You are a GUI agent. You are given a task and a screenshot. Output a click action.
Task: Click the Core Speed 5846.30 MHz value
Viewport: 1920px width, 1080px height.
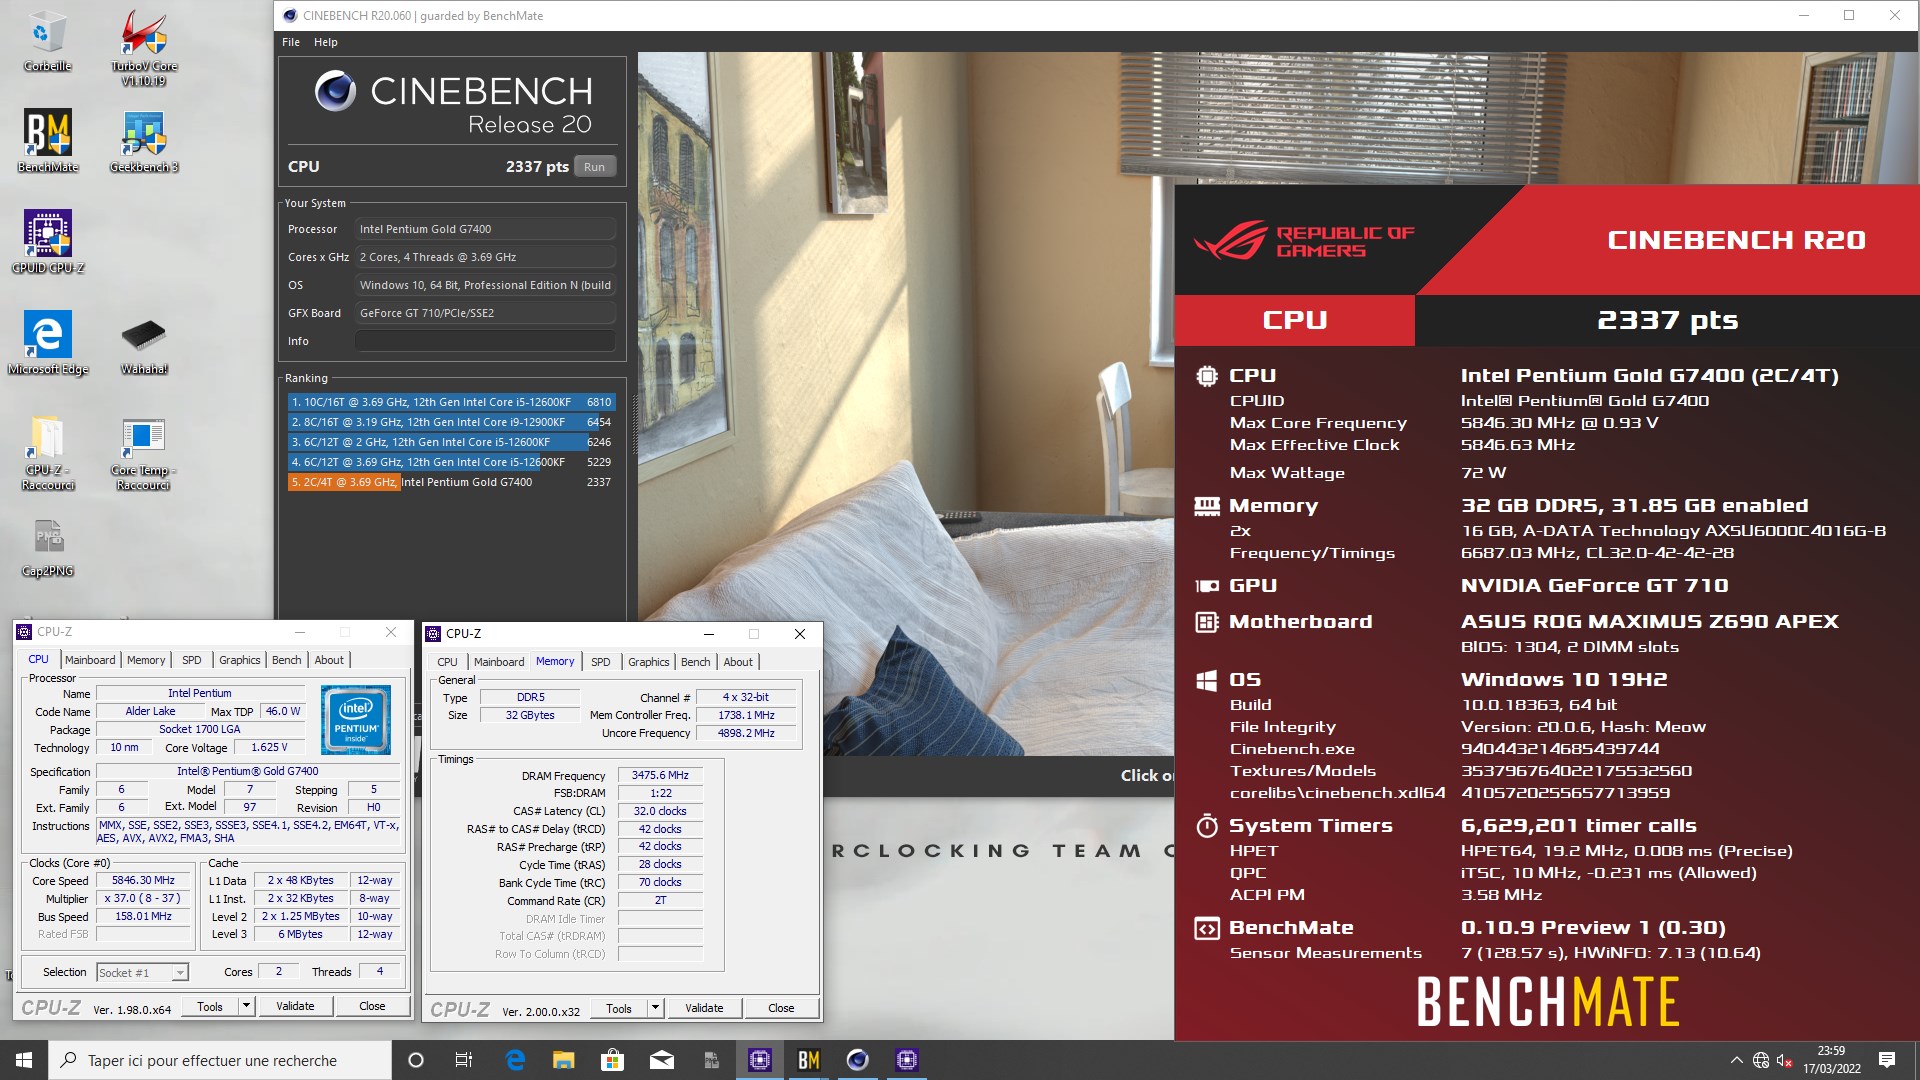(143, 880)
